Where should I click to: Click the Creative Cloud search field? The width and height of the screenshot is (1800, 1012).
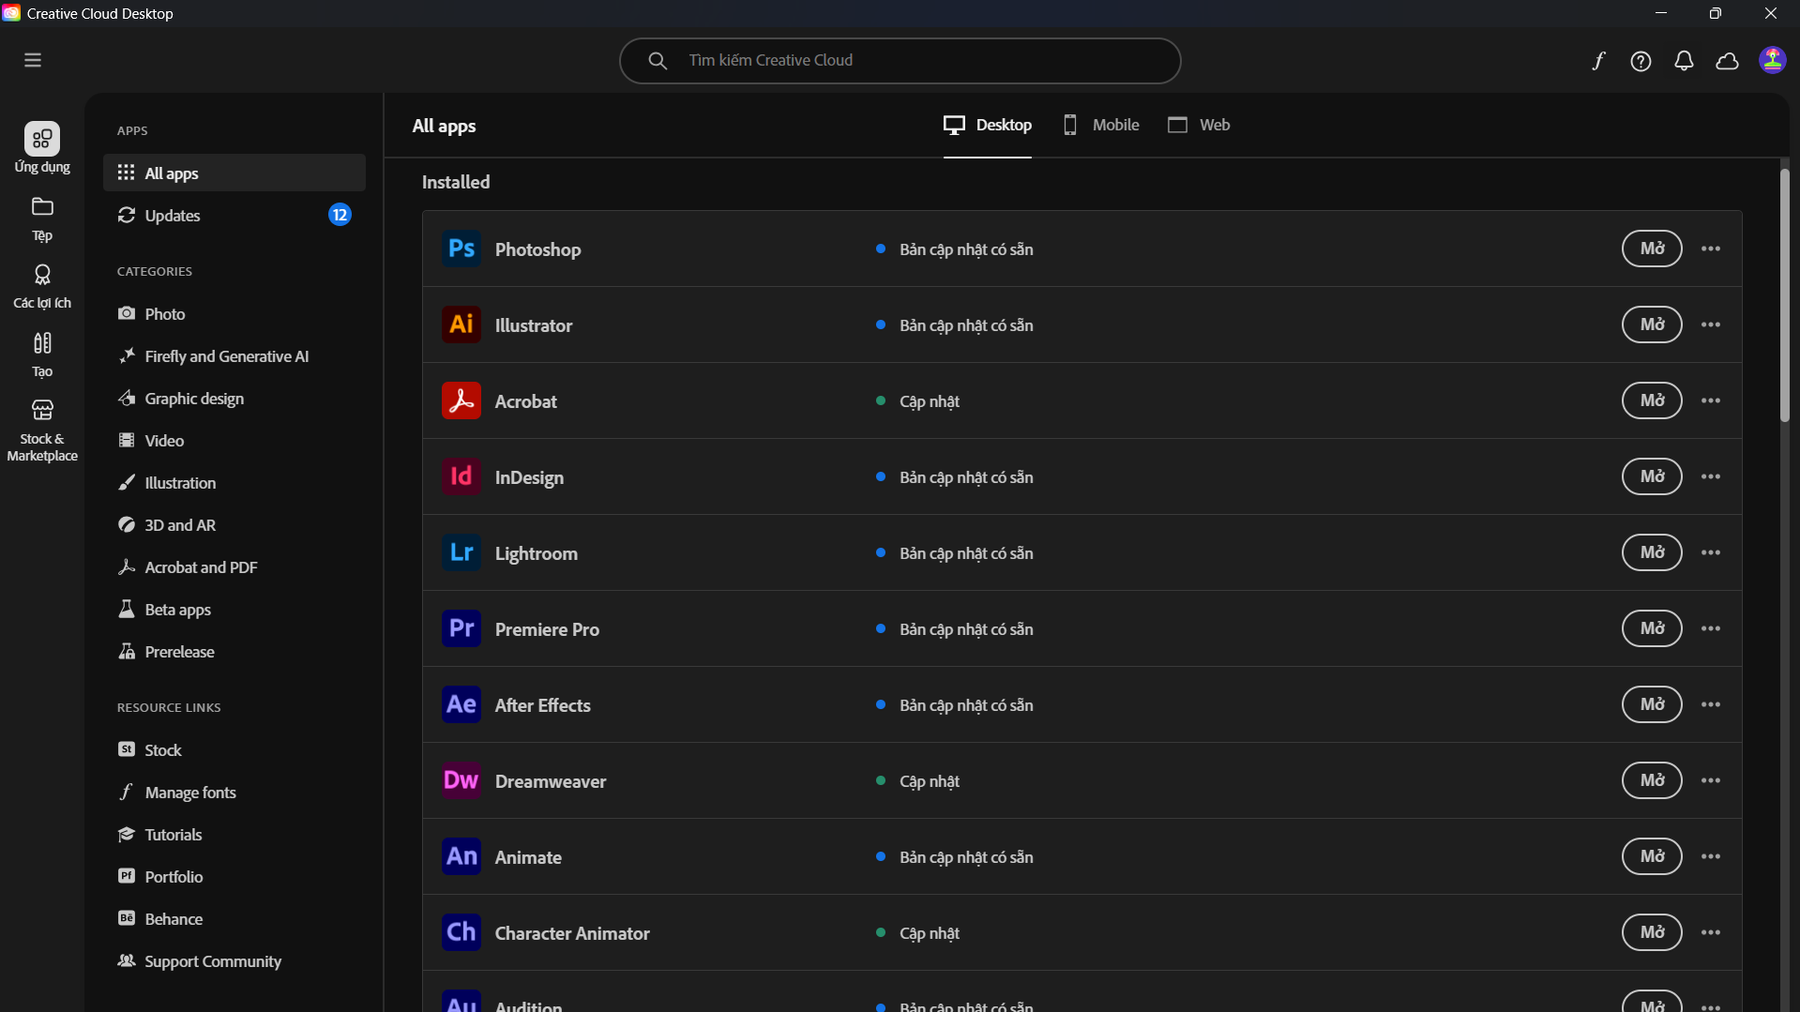coord(900,61)
